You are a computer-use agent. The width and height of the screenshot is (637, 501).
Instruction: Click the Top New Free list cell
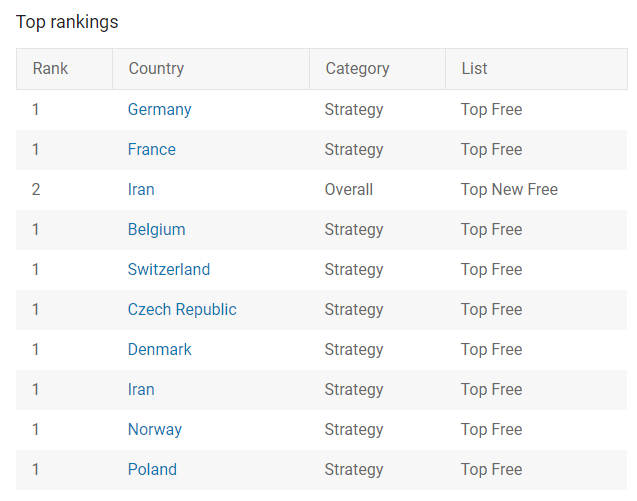(x=509, y=190)
